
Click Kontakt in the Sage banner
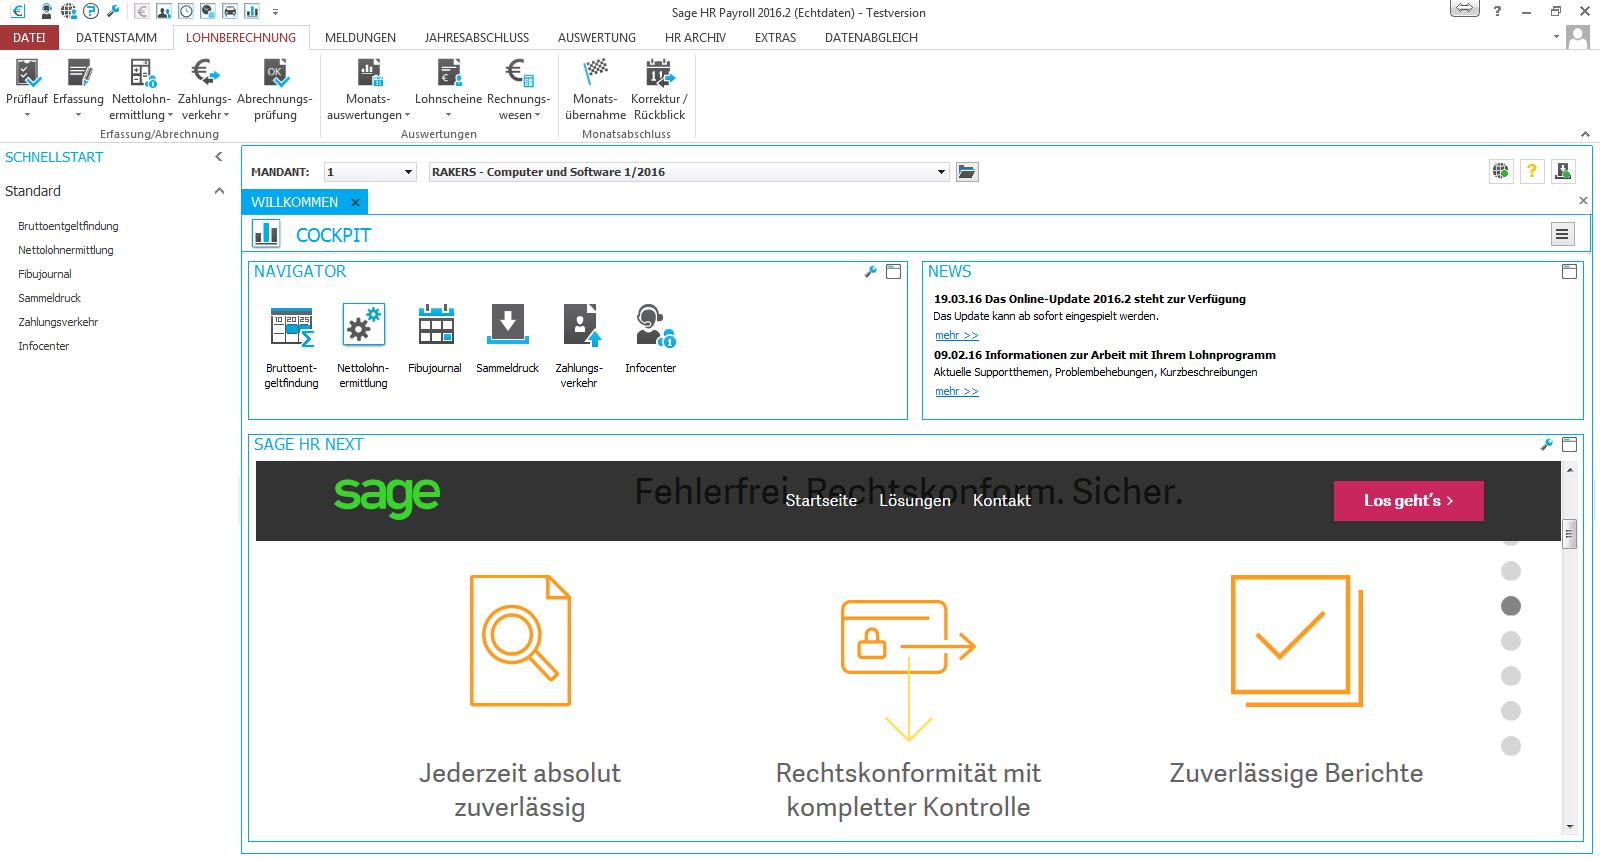click(x=1001, y=501)
